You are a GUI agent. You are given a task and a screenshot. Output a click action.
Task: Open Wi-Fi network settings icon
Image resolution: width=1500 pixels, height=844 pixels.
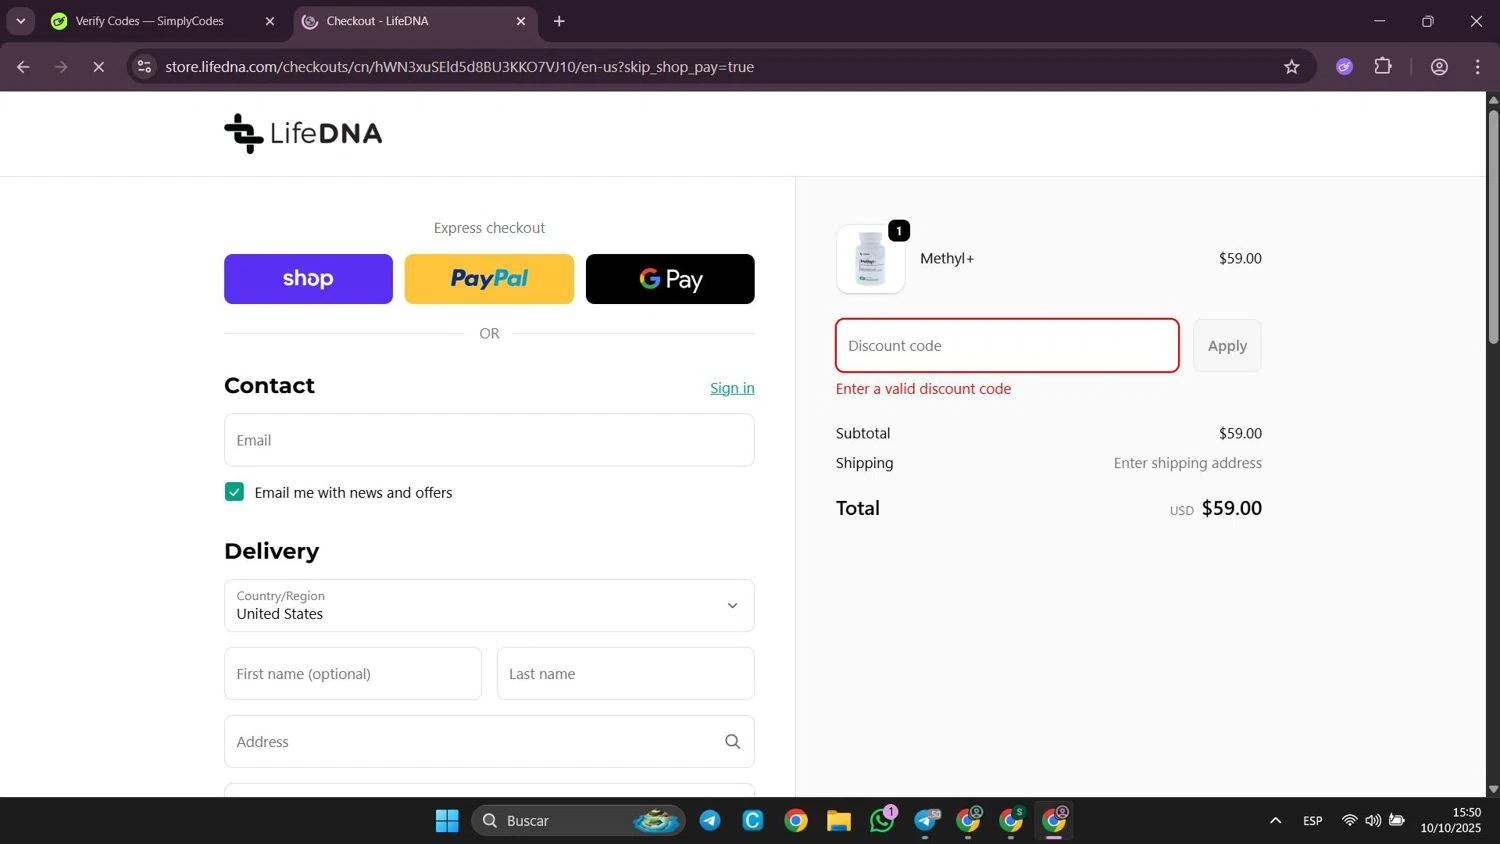pyautogui.click(x=1349, y=821)
